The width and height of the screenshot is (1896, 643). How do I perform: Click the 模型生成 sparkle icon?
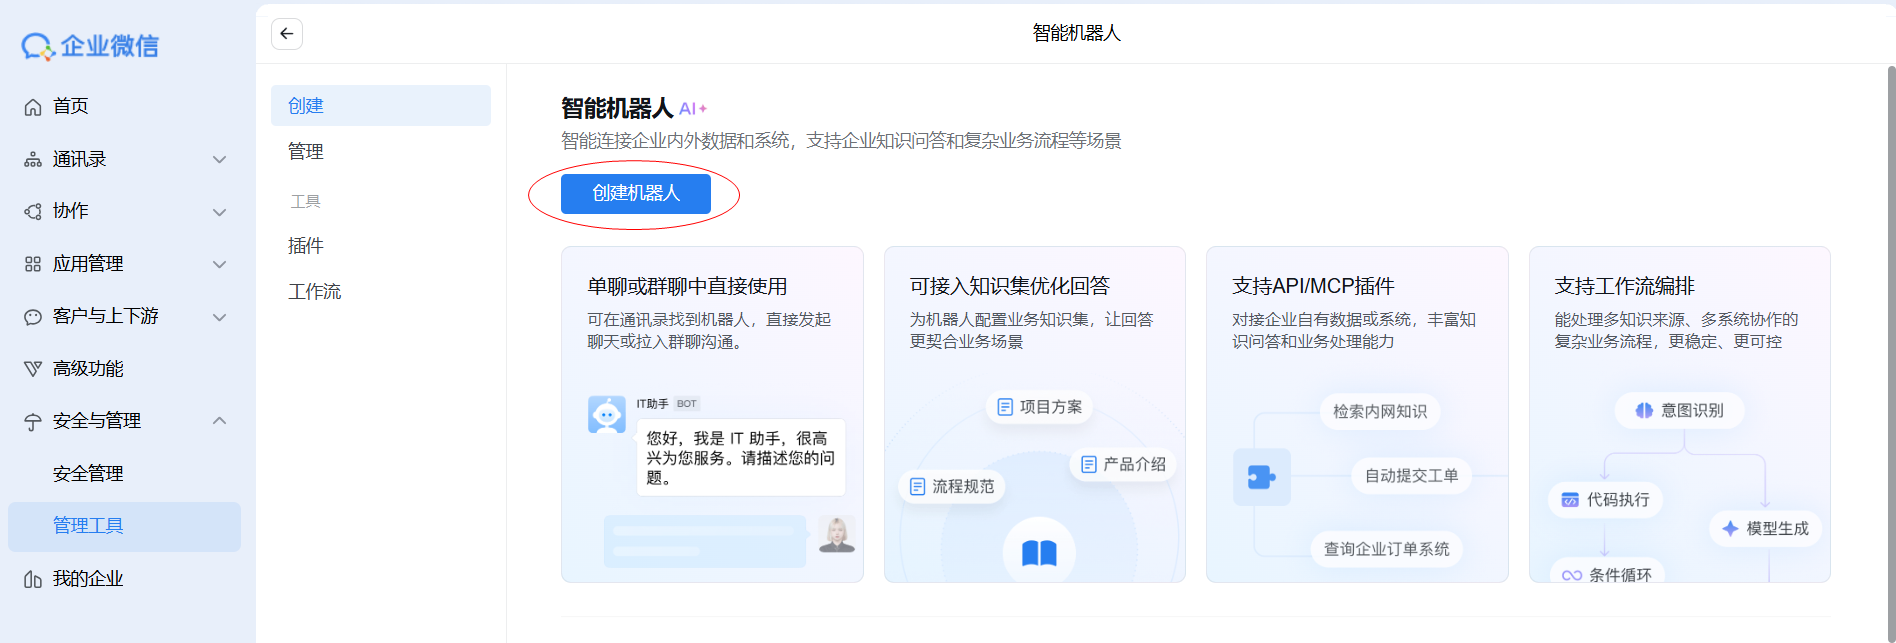[1730, 528]
